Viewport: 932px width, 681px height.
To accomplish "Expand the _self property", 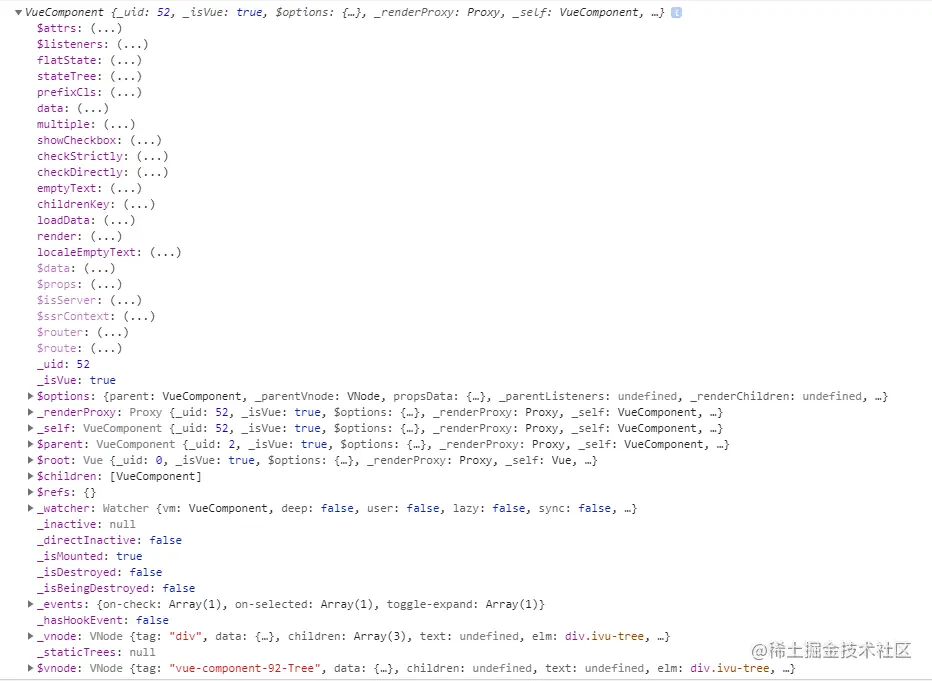I will 30,428.
